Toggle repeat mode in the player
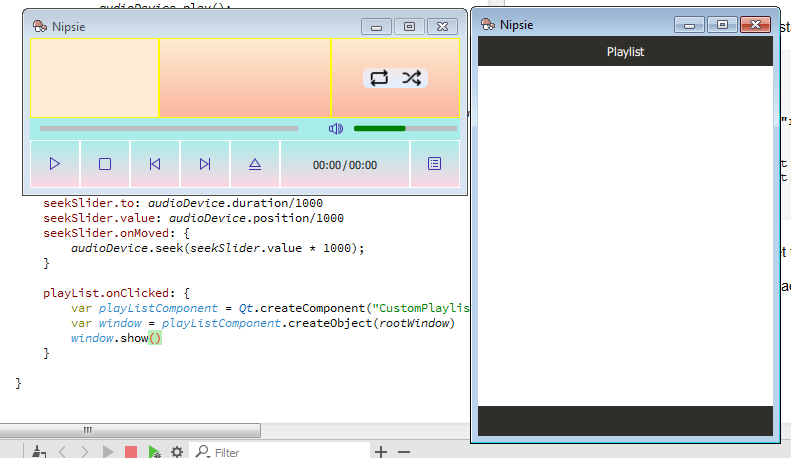Screen dimensions: 791x458 coord(379,78)
